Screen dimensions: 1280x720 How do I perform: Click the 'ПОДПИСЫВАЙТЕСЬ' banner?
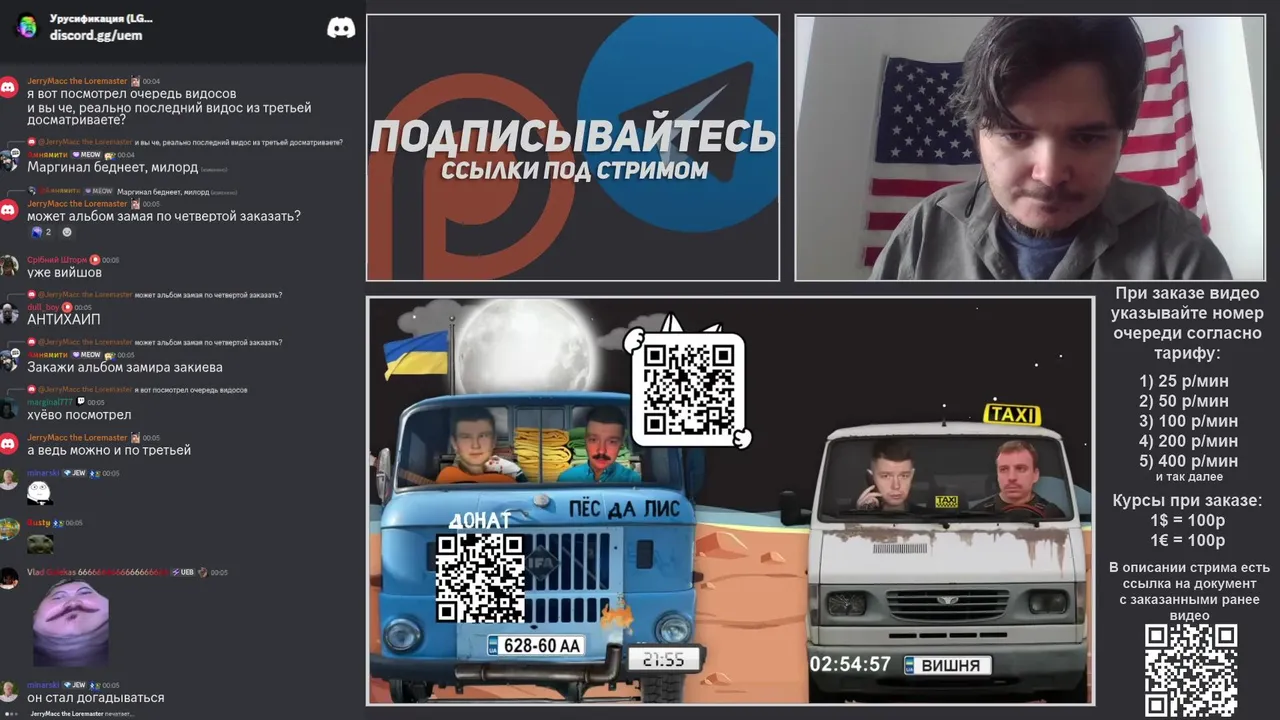573,136
